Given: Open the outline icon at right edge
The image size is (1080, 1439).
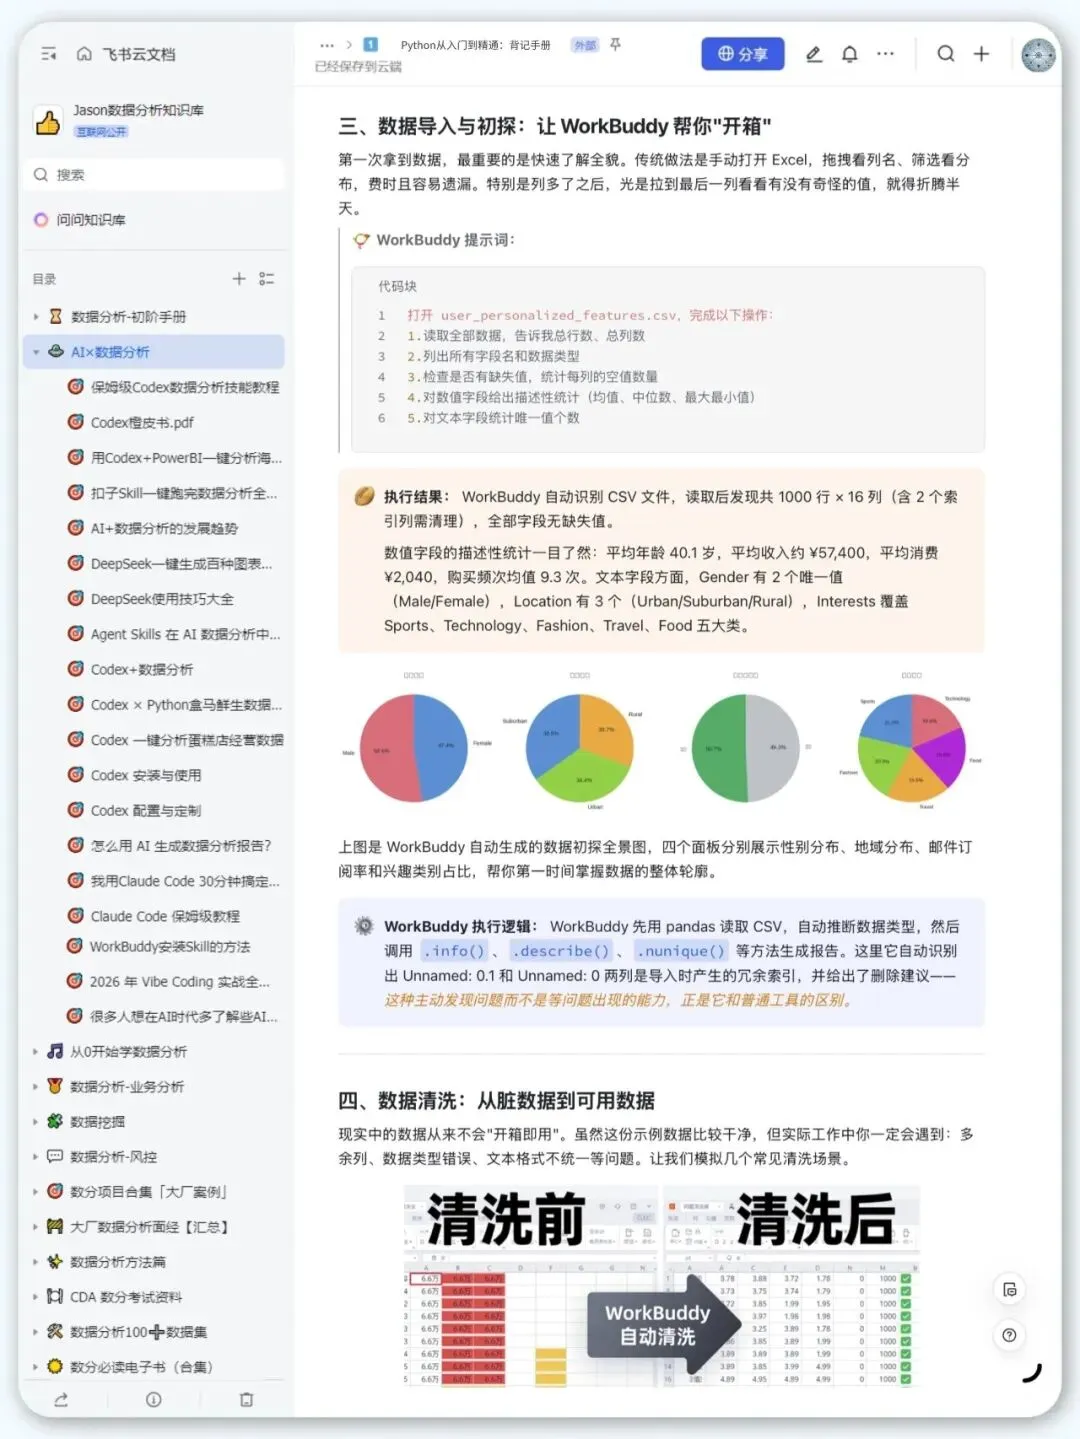Looking at the screenshot, I should pyautogui.click(x=1010, y=1290).
